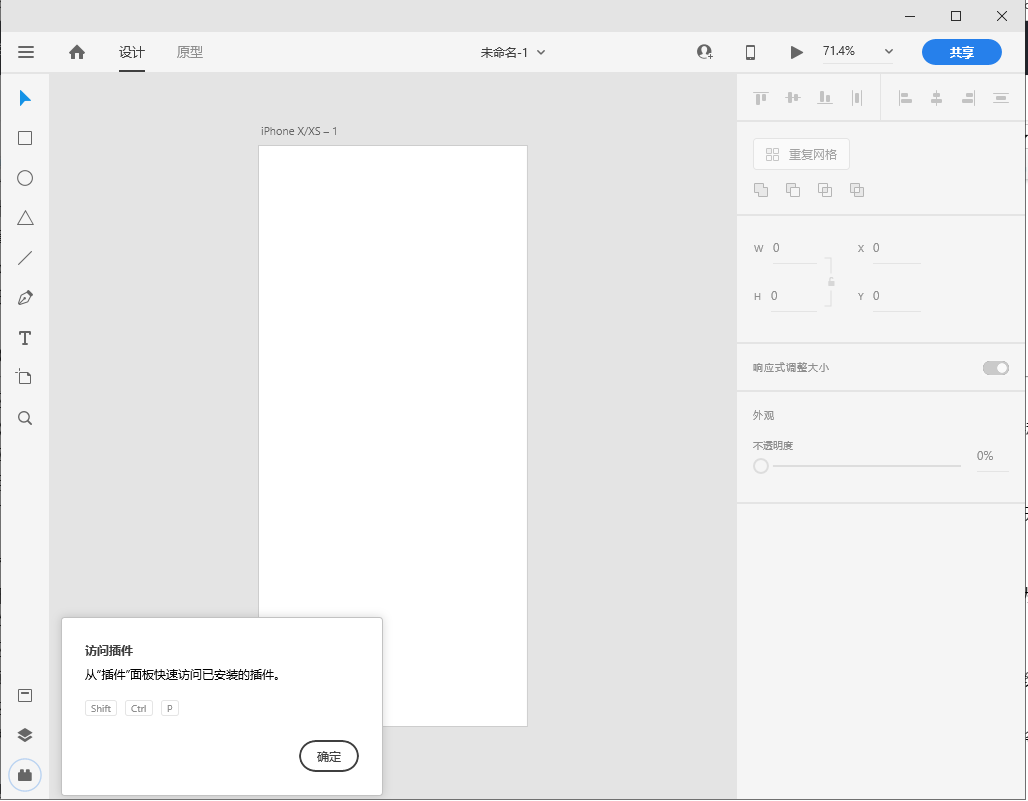Click the align center horizontally icon
Viewport: 1028px width, 801px height.
[937, 98]
